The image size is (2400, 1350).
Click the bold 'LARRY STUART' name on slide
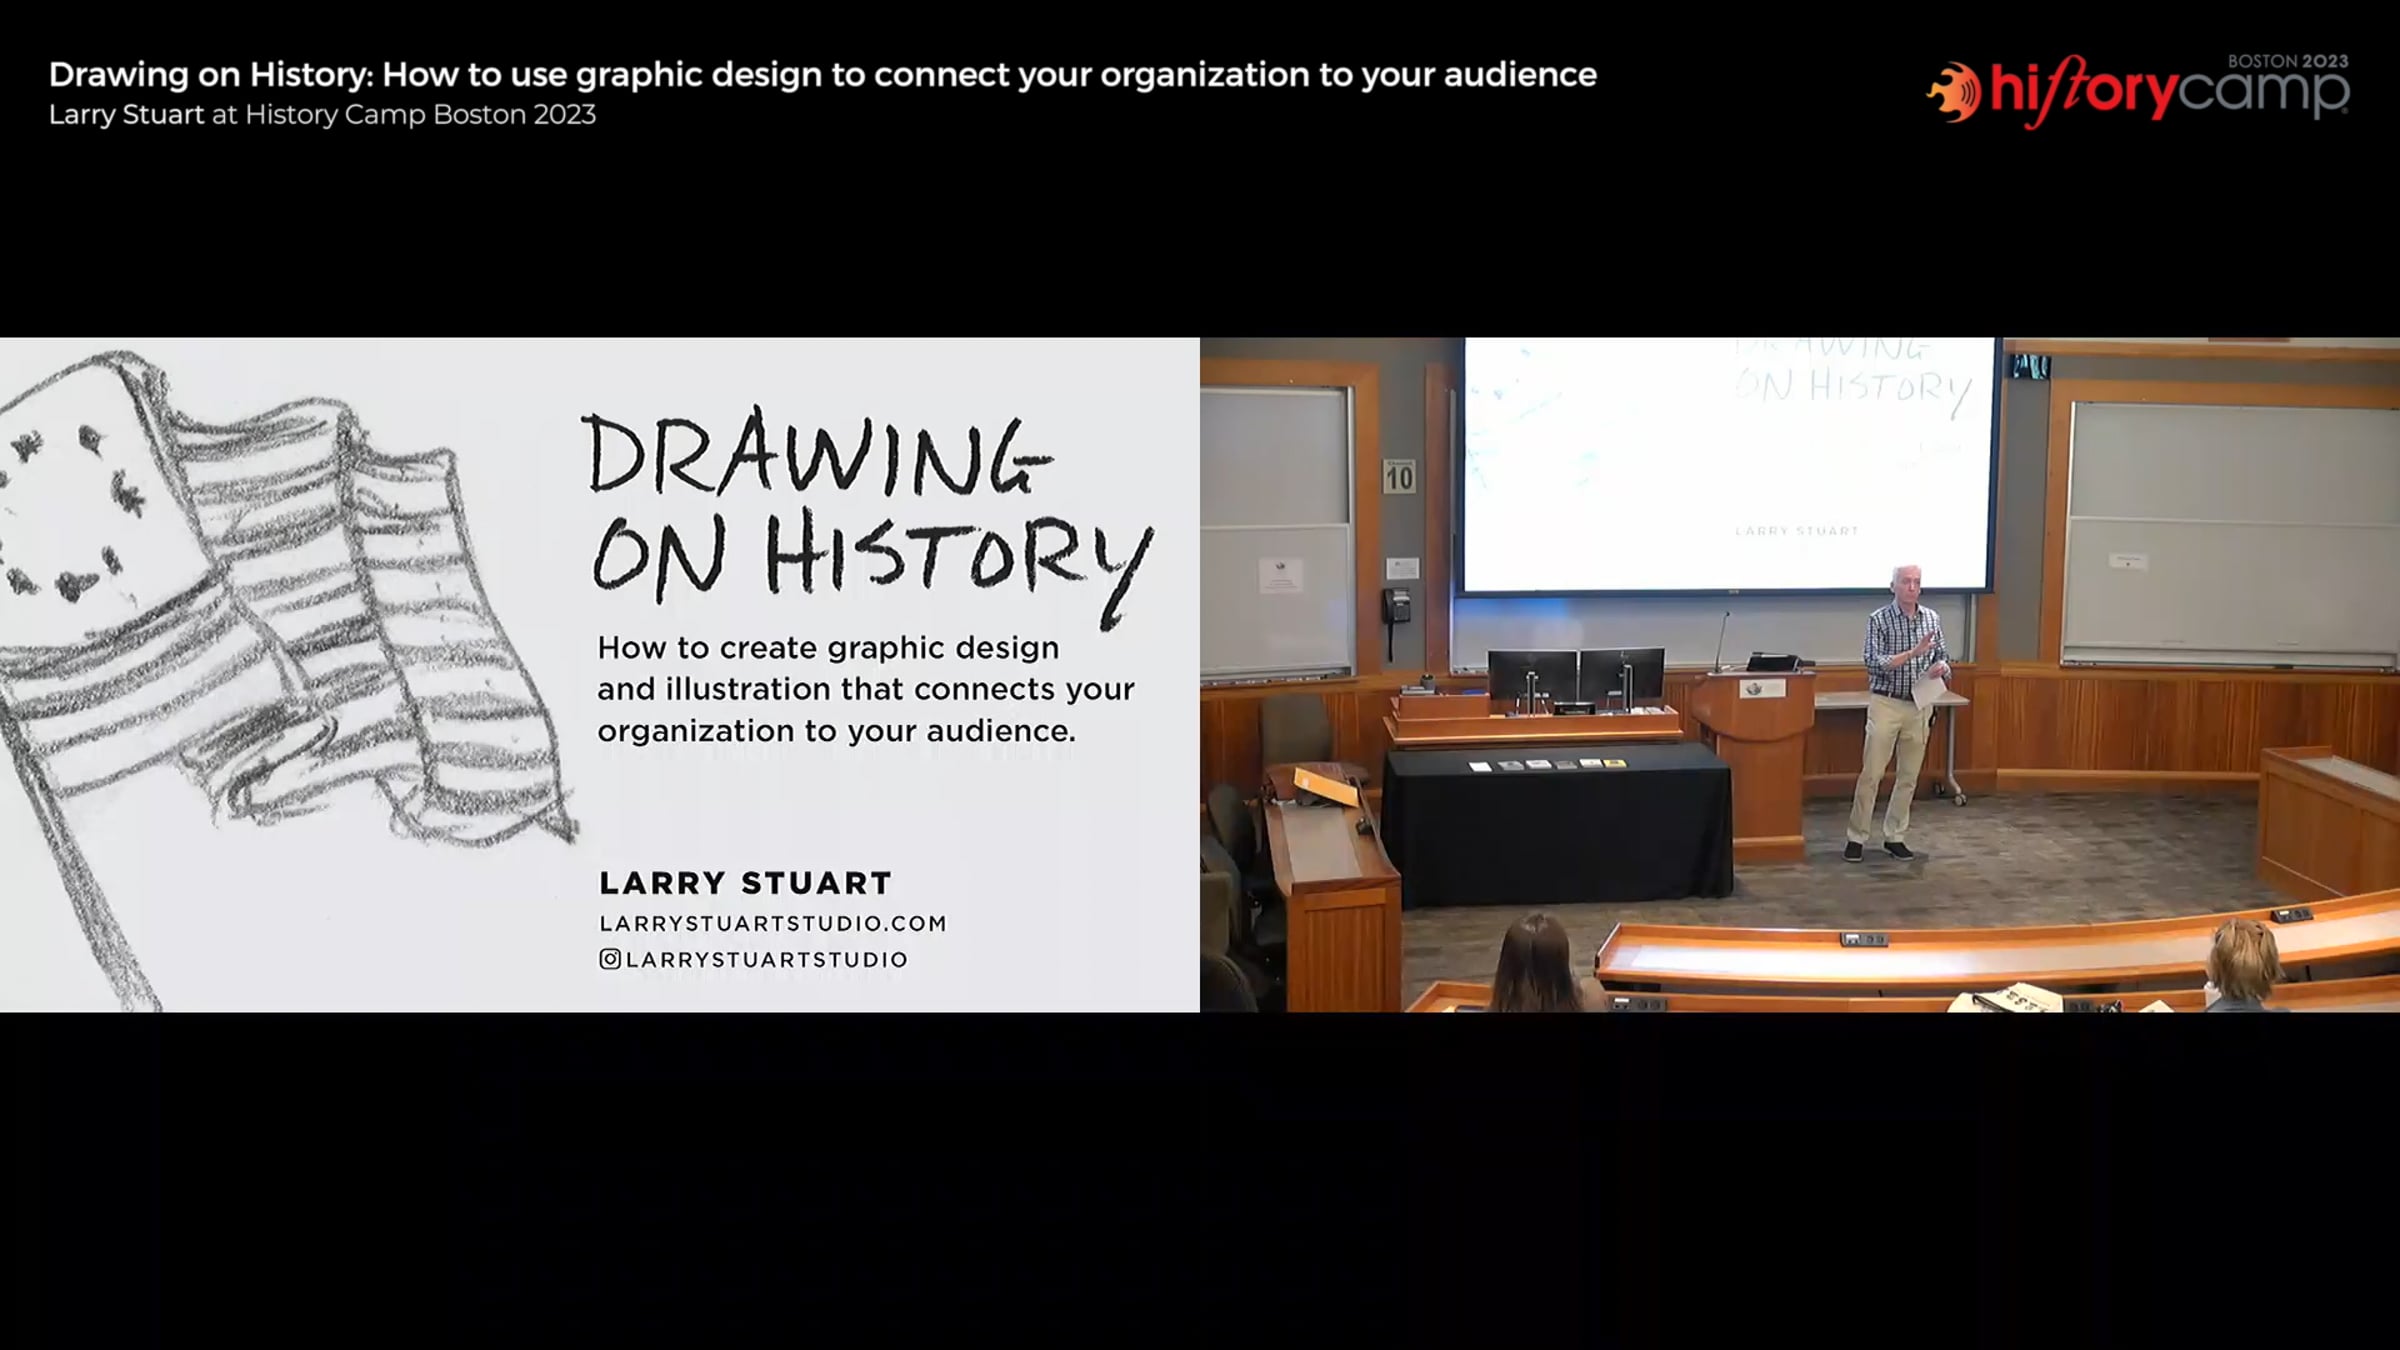click(x=745, y=883)
